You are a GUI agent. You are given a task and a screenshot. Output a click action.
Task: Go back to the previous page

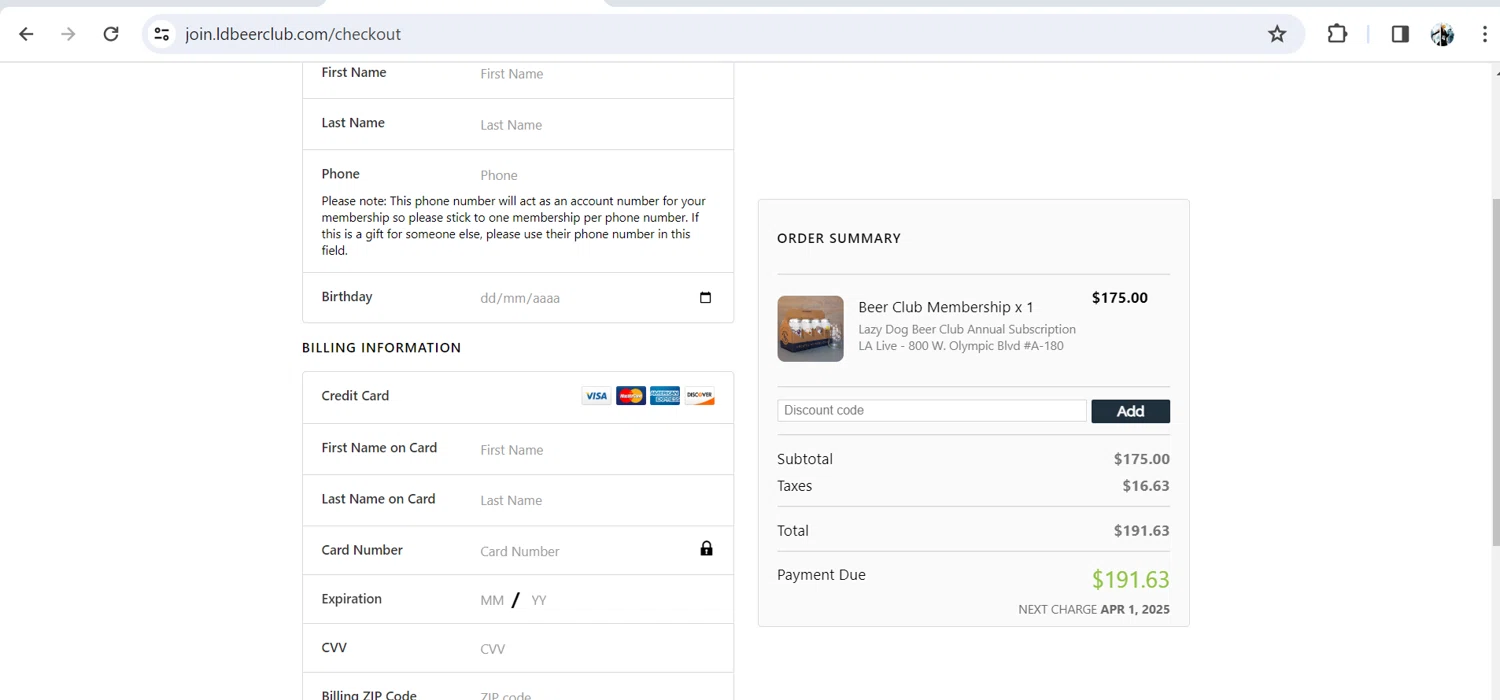pyautogui.click(x=26, y=34)
